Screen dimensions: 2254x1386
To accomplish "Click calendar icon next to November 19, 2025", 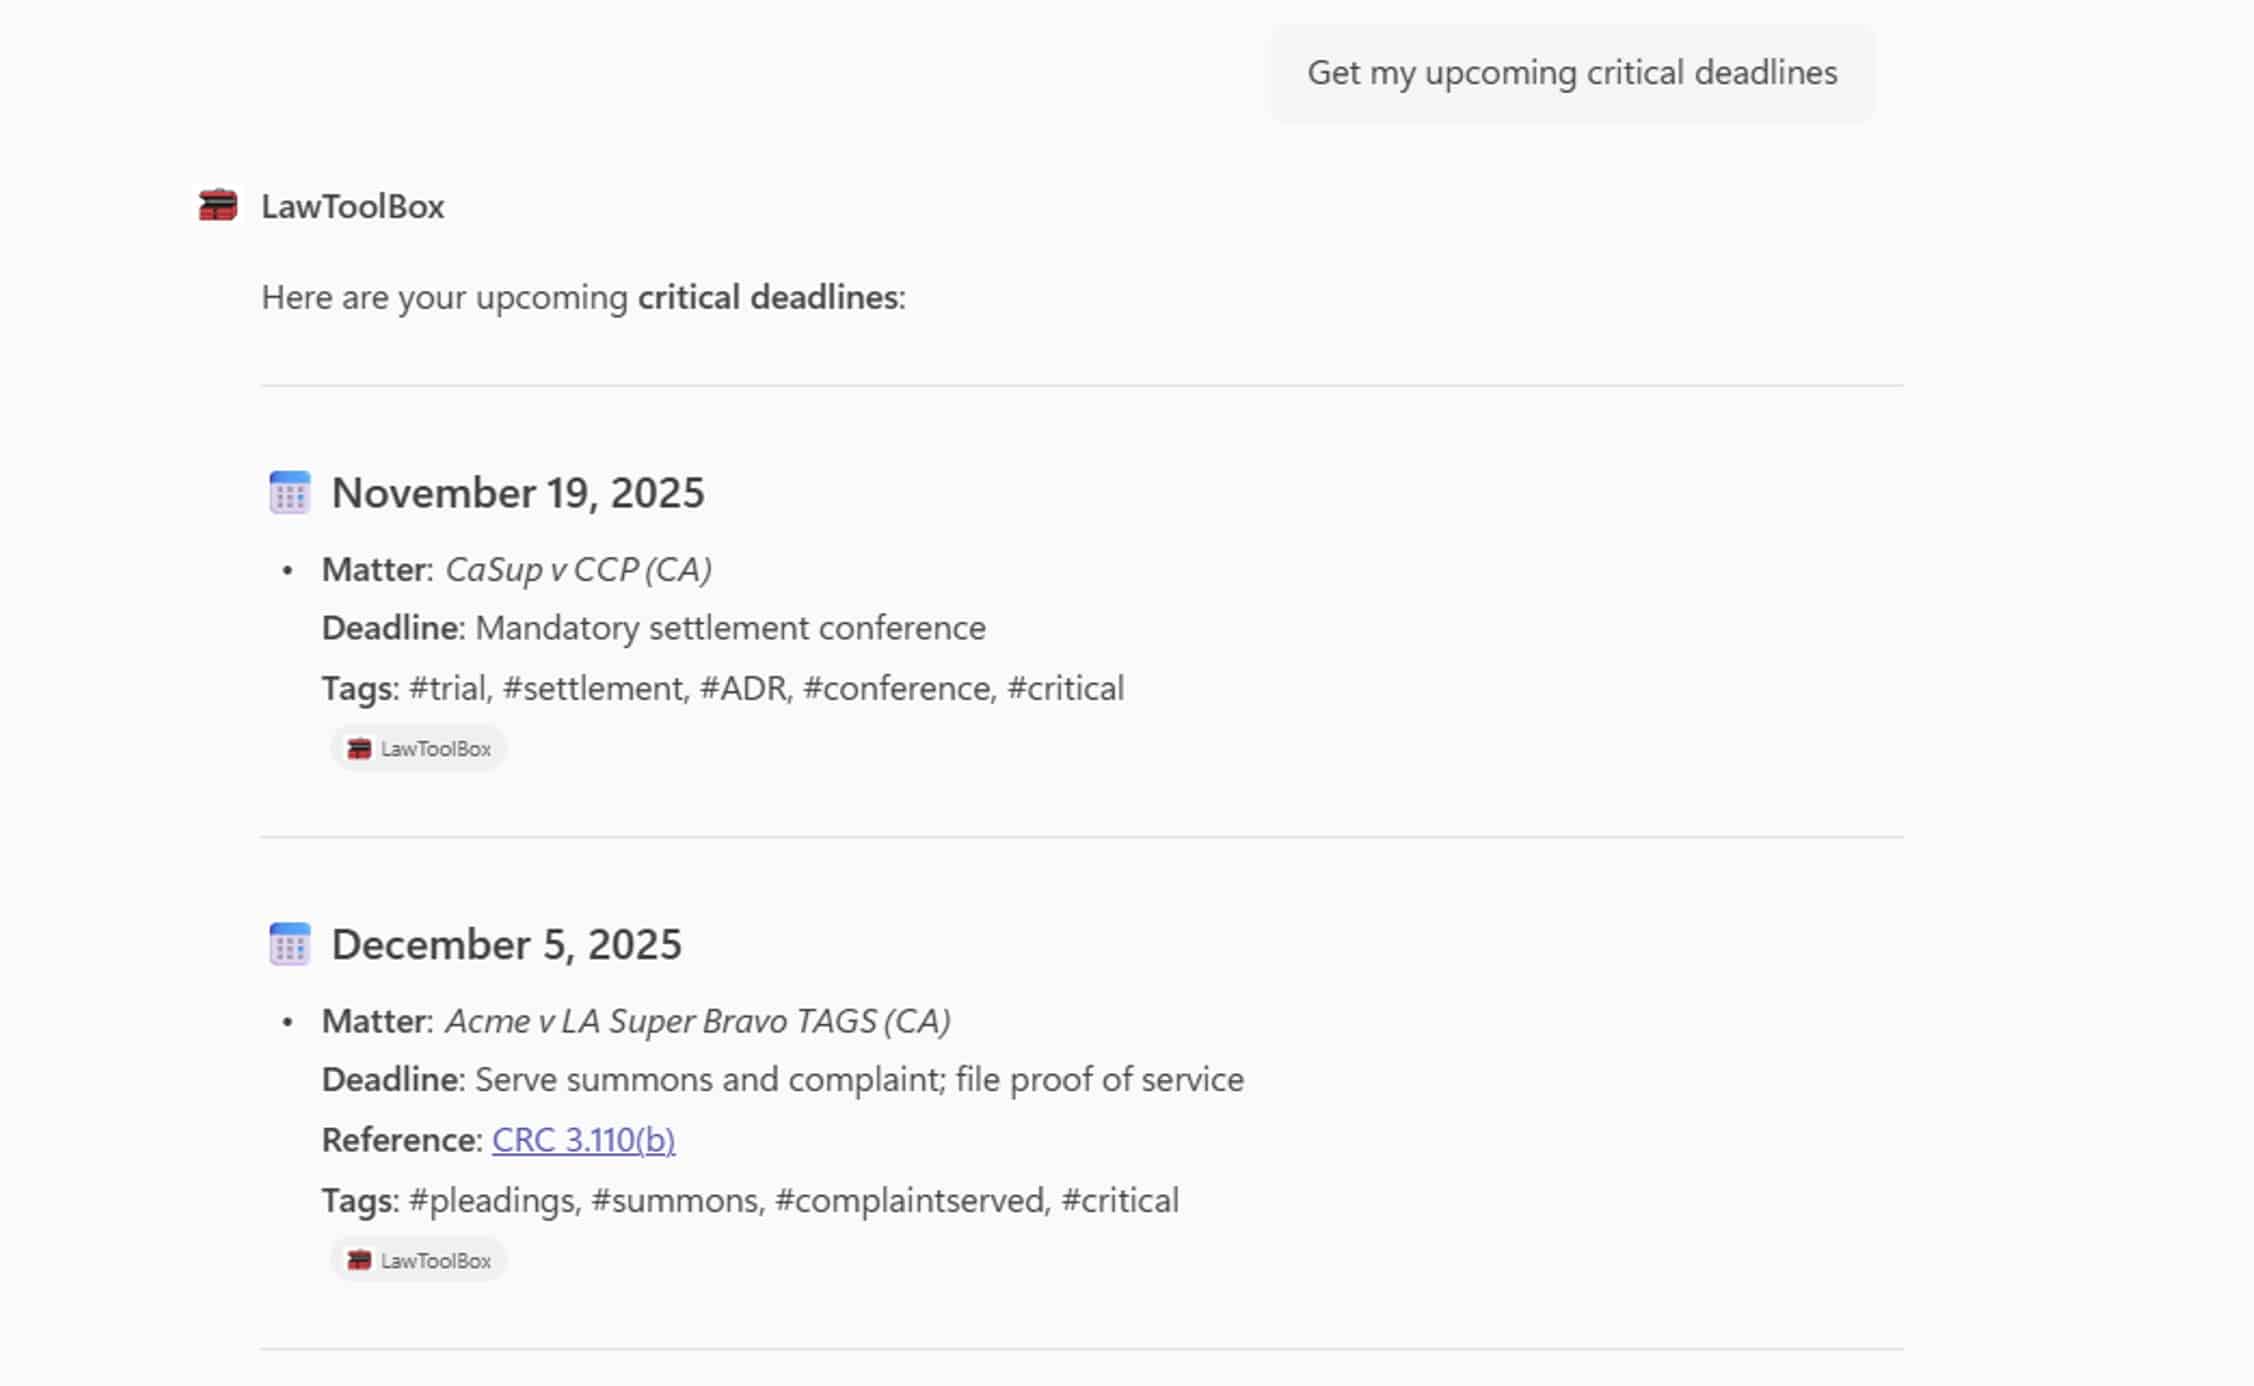I will coord(290,493).
